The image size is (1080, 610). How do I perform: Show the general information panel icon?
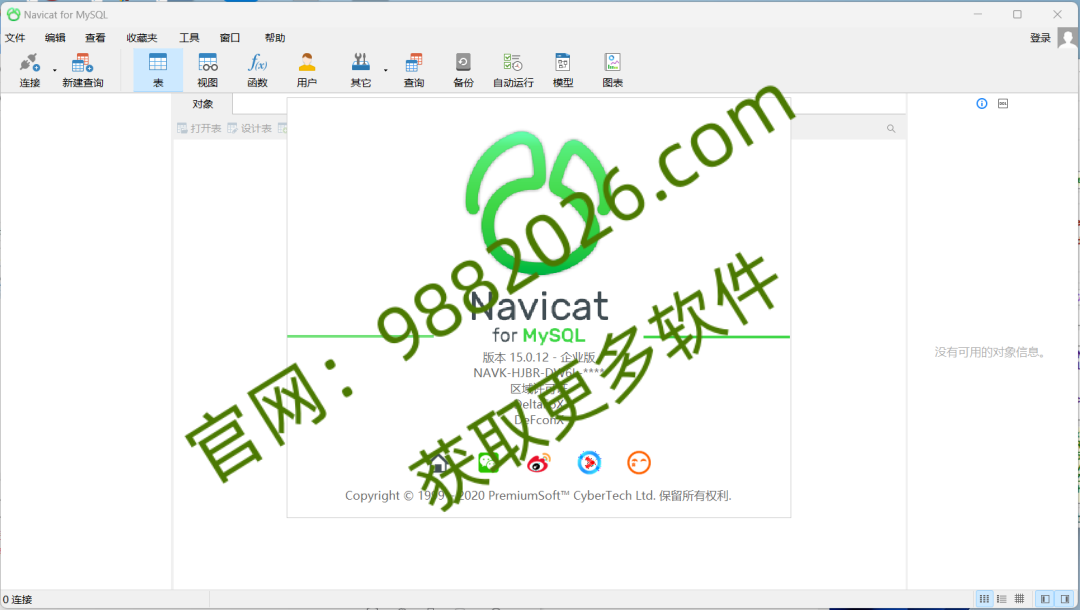point(982,103)
